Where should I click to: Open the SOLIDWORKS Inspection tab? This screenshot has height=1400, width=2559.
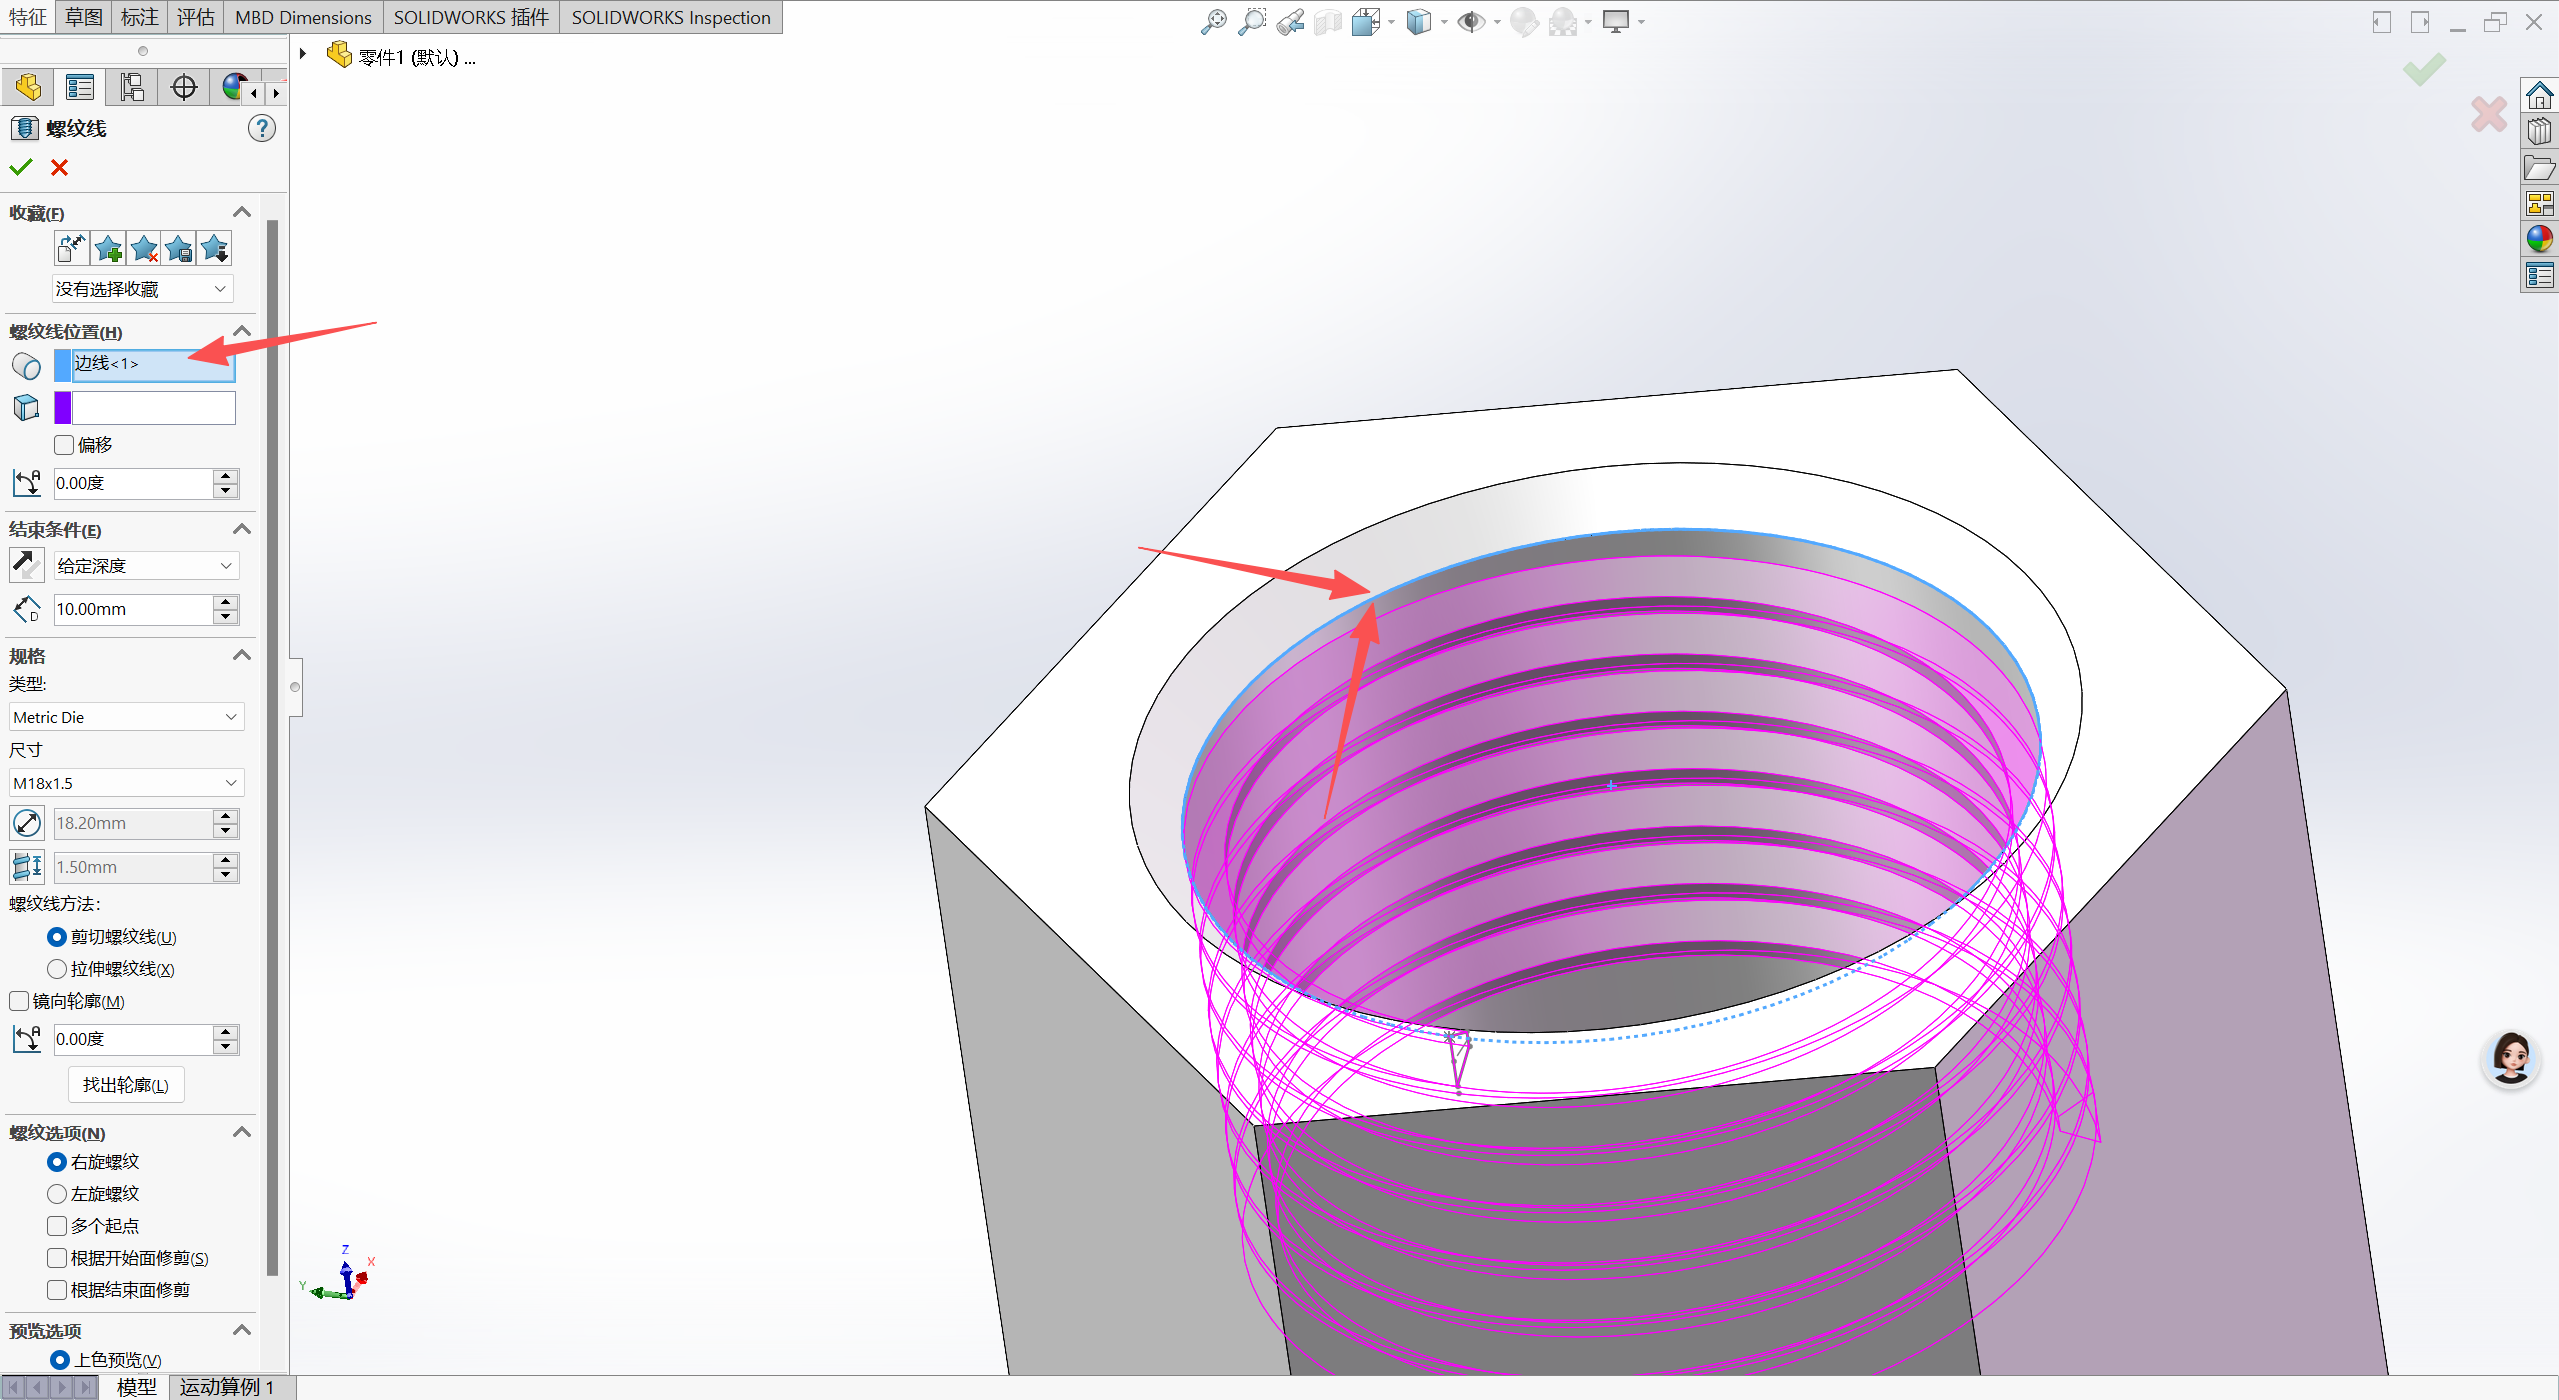click(671, 17)
